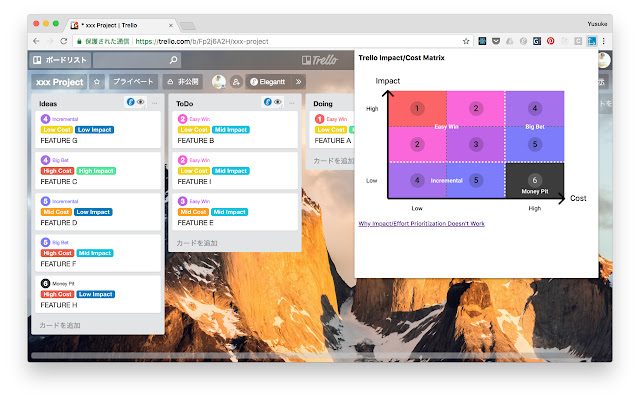Open the FEATURE E card
Screen dimensions: 640x400
[235, 212]
